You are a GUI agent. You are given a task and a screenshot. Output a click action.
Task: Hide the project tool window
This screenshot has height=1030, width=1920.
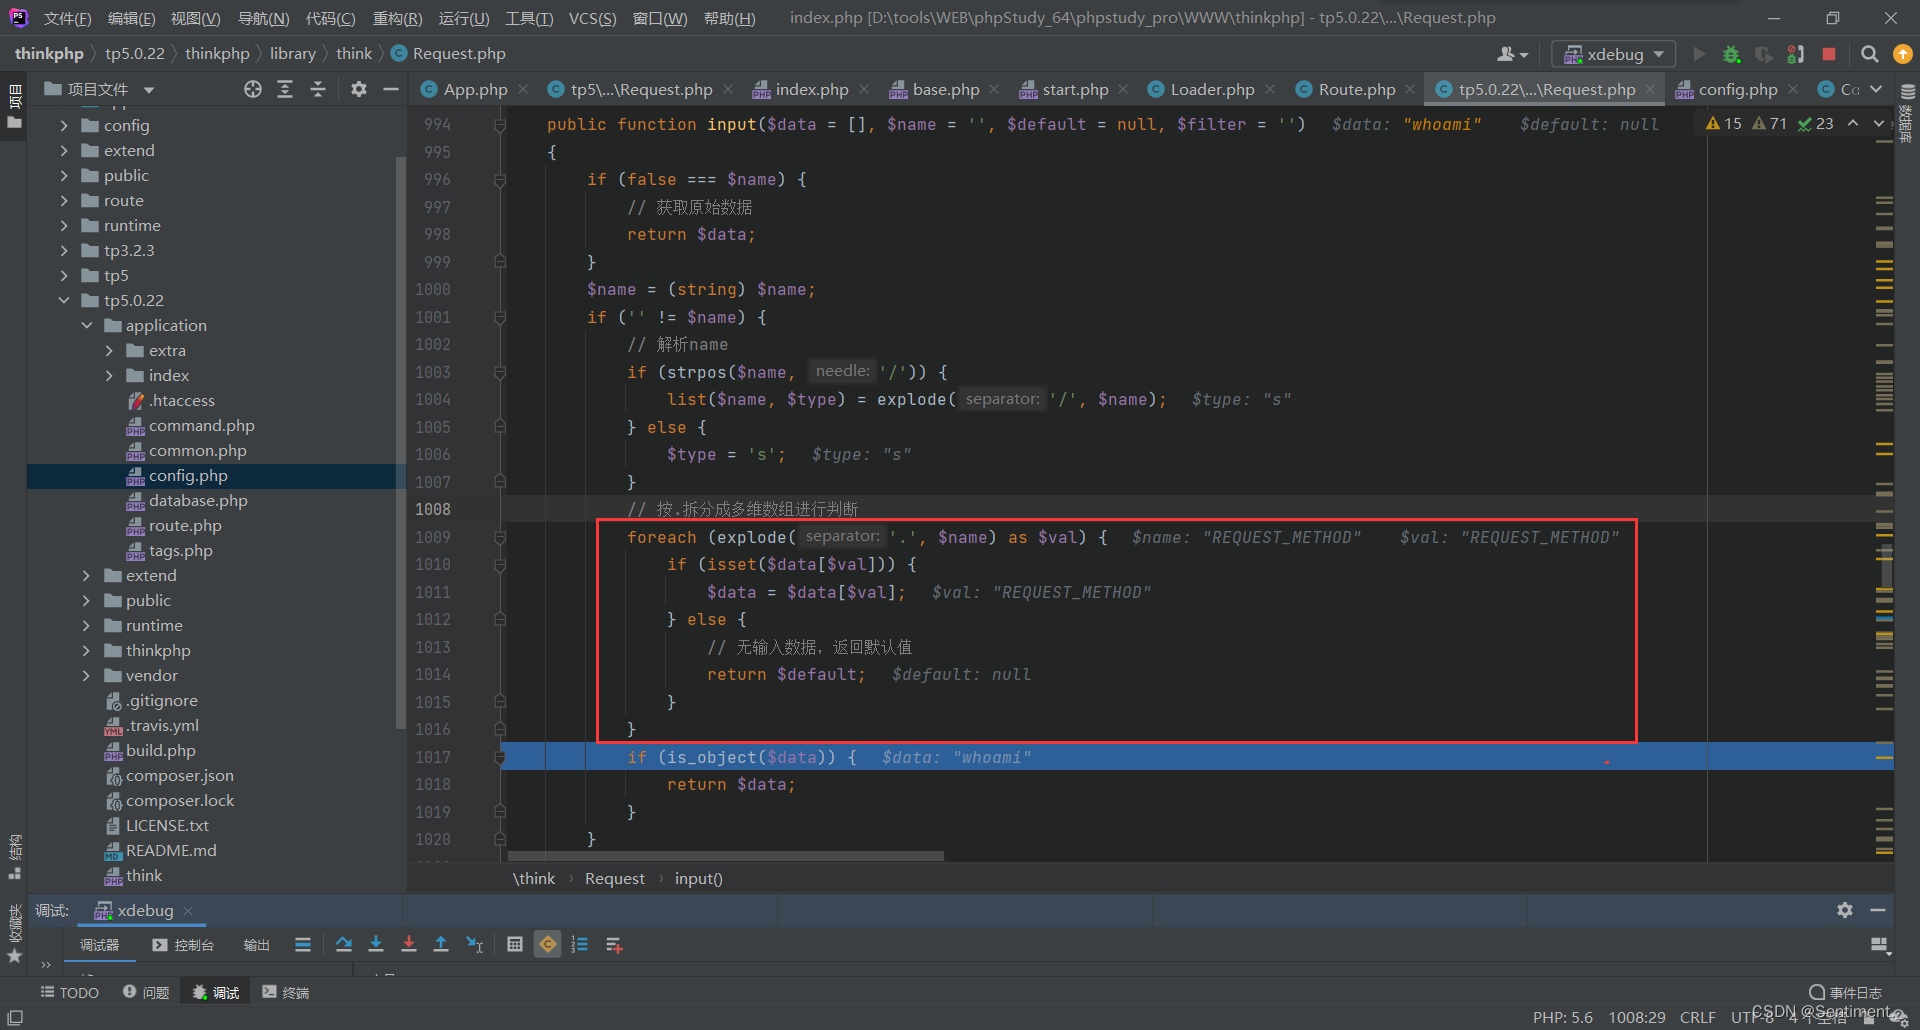click(x=391, y=90)
